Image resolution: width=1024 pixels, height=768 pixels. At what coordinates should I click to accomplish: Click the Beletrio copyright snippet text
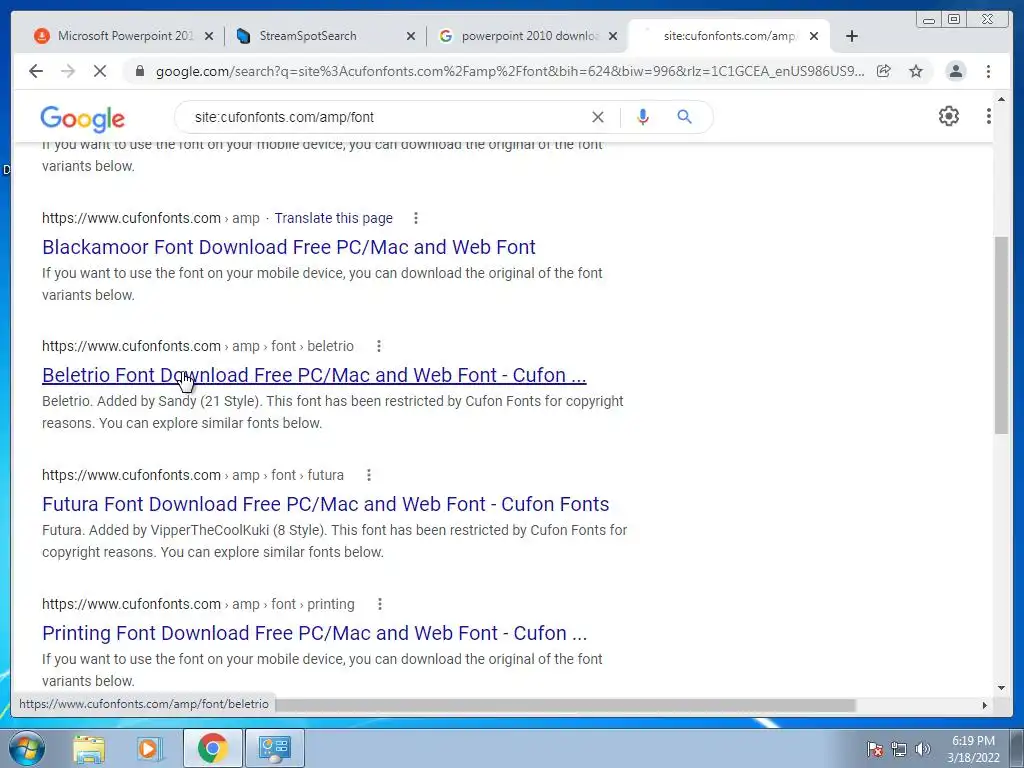click(x=332, y=412)
